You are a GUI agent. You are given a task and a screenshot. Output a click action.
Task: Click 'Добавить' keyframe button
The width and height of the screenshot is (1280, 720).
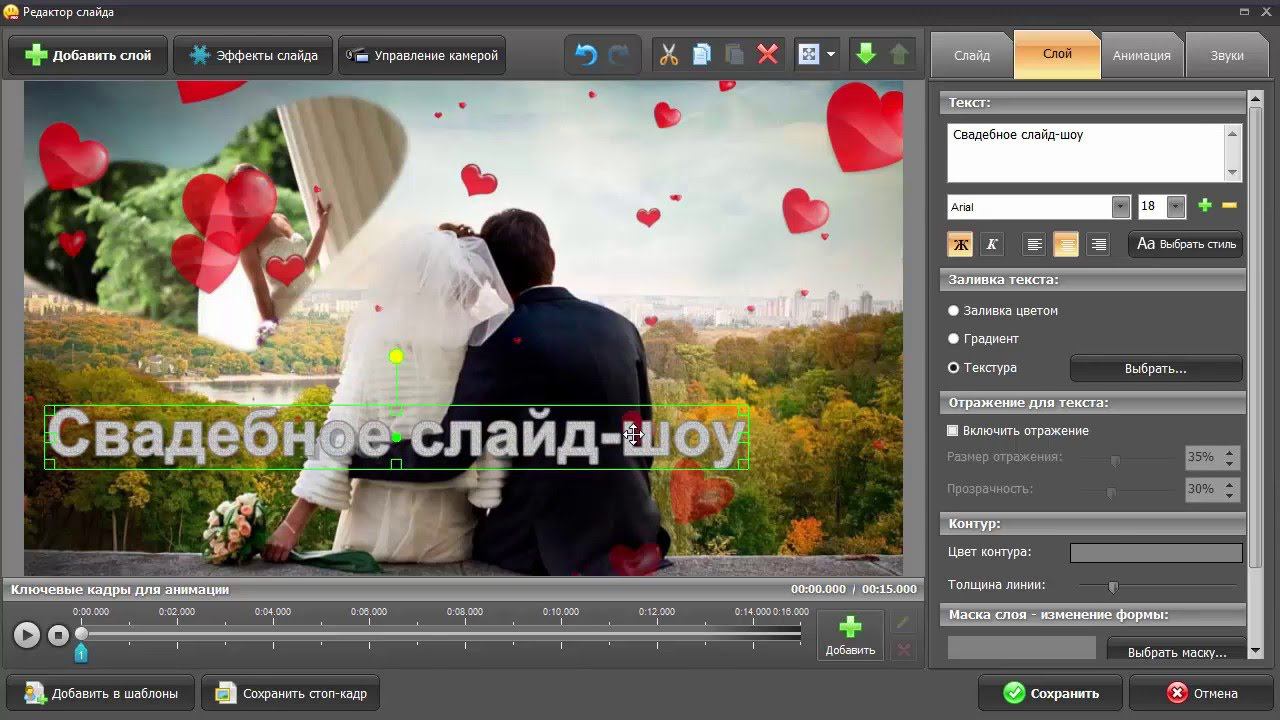(x=850, y=636)
